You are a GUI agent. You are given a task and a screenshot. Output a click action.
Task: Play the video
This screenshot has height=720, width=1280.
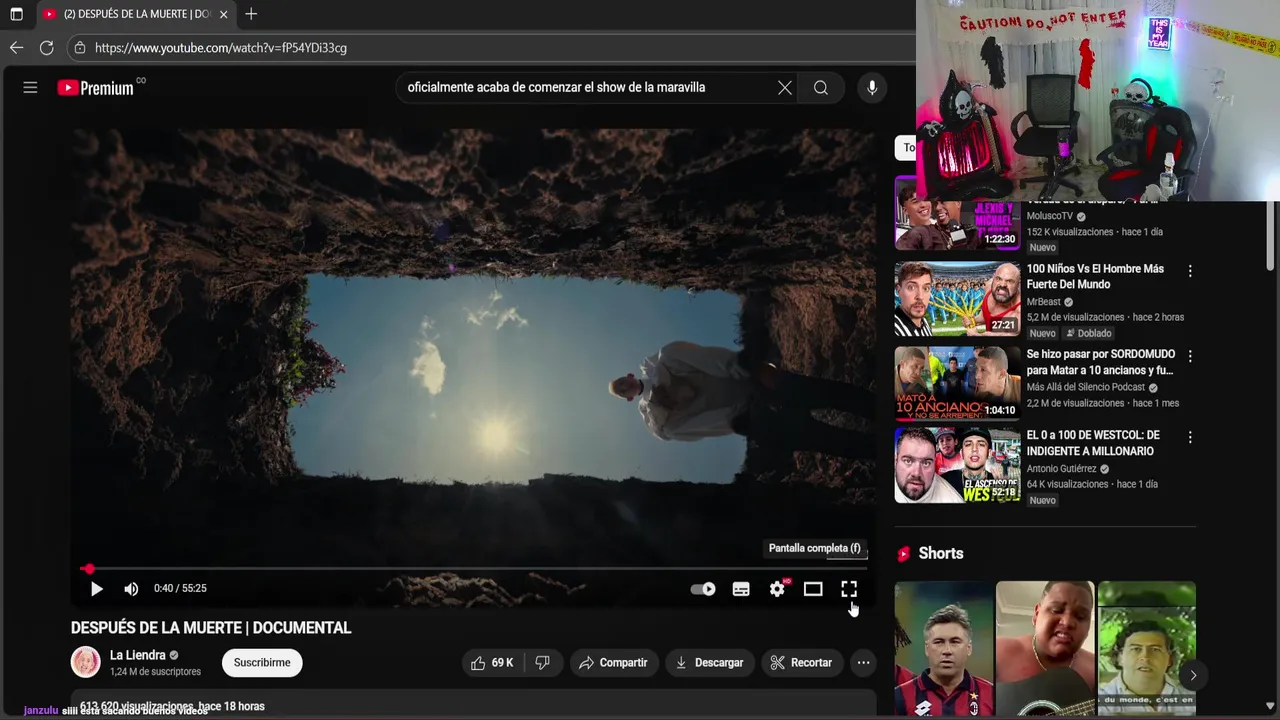coord(96,589)
